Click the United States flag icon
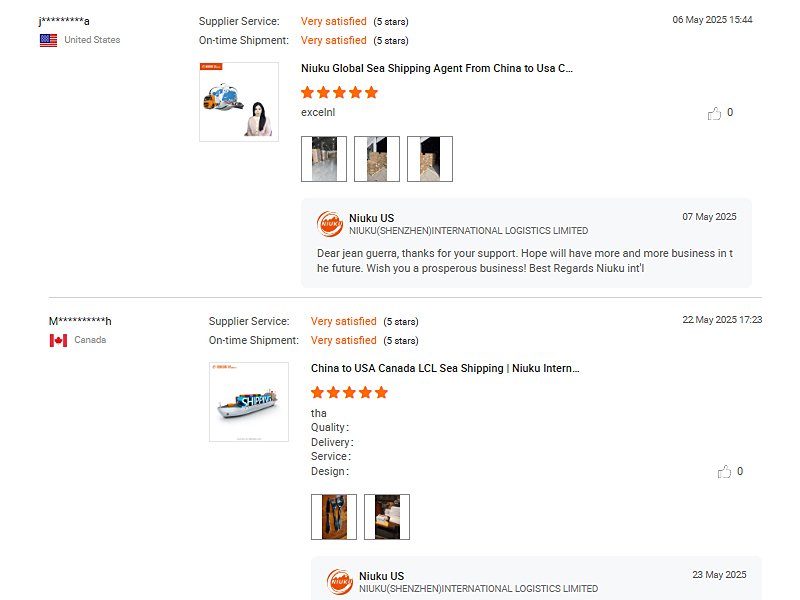This screenshot has width=800, height=600. coord(48,40)
